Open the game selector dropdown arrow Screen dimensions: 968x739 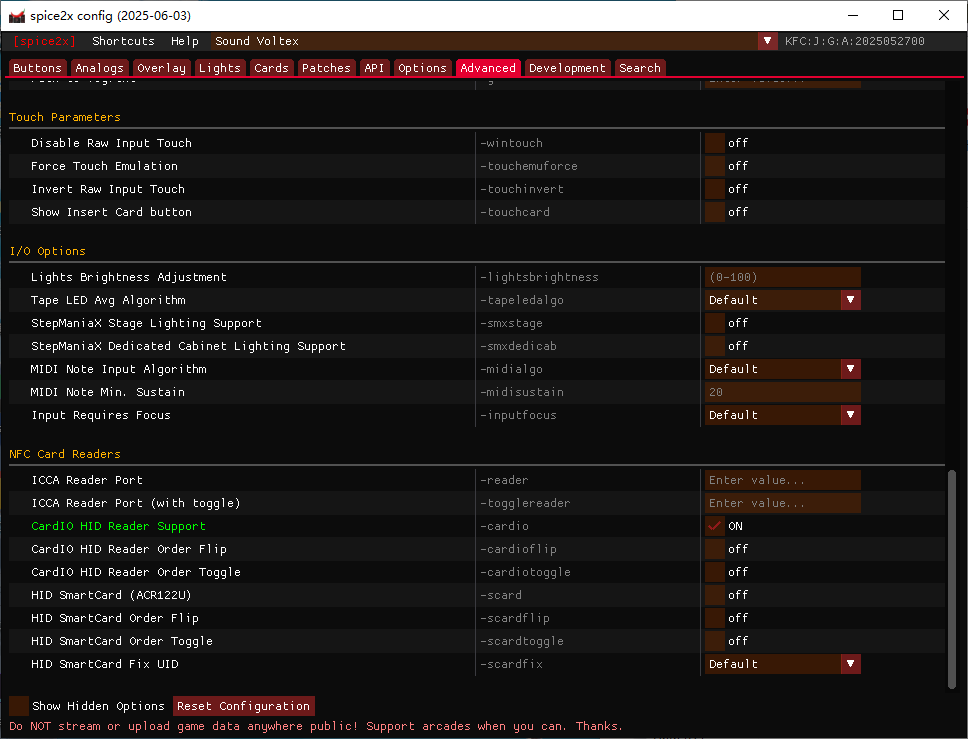pos(767,41)
